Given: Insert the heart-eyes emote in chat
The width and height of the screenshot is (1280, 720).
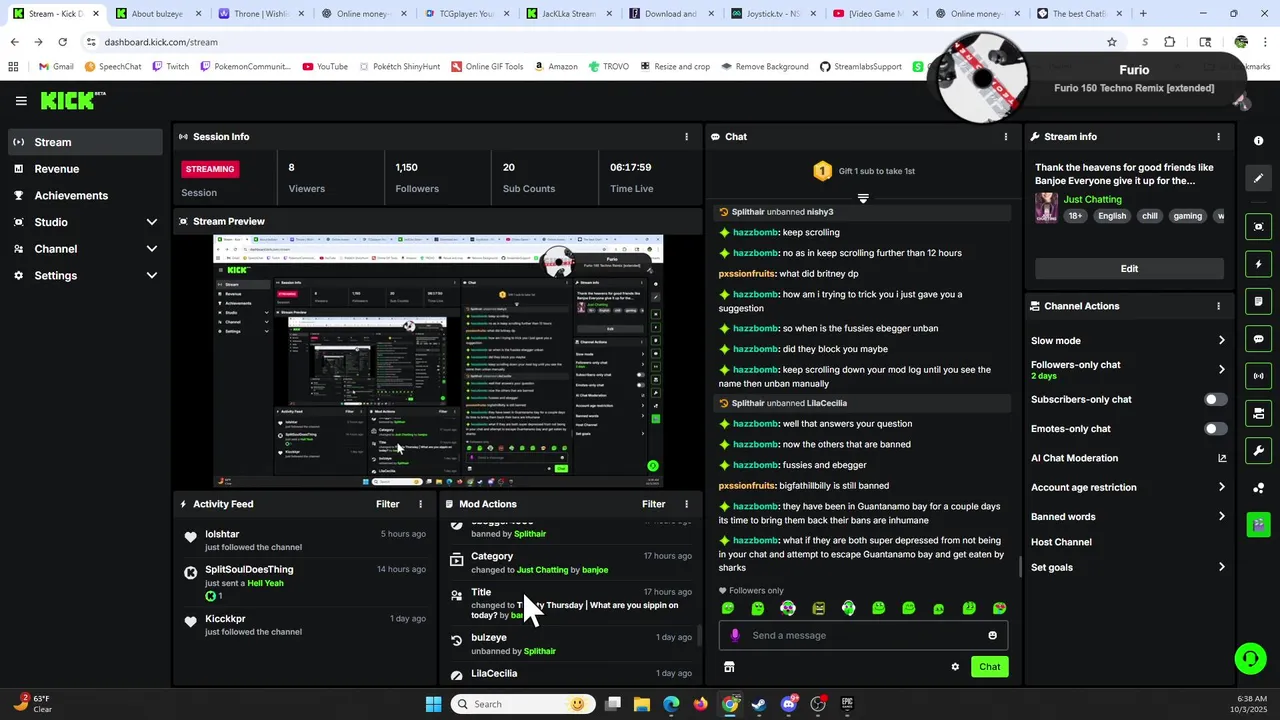Looking at the screenshot, I should click(x=999, y=608).
